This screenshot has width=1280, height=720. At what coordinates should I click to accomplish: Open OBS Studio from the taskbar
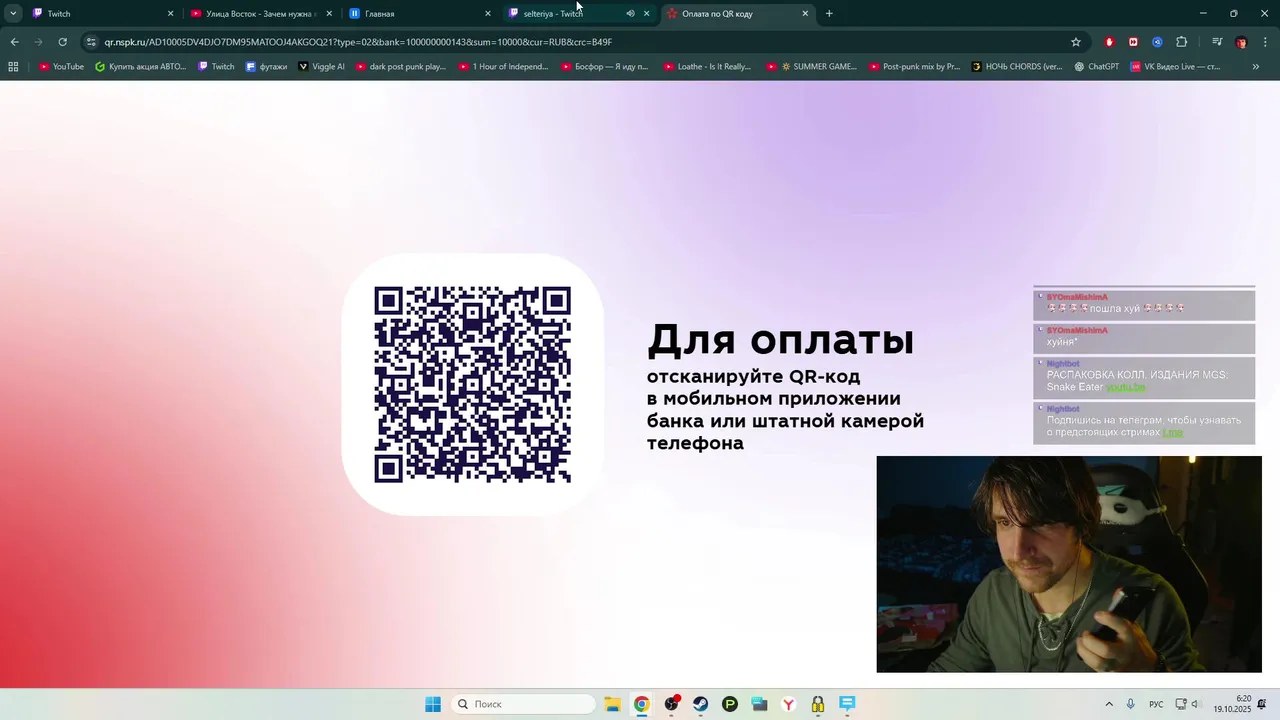pyautogui.click(x=671, y=704)
